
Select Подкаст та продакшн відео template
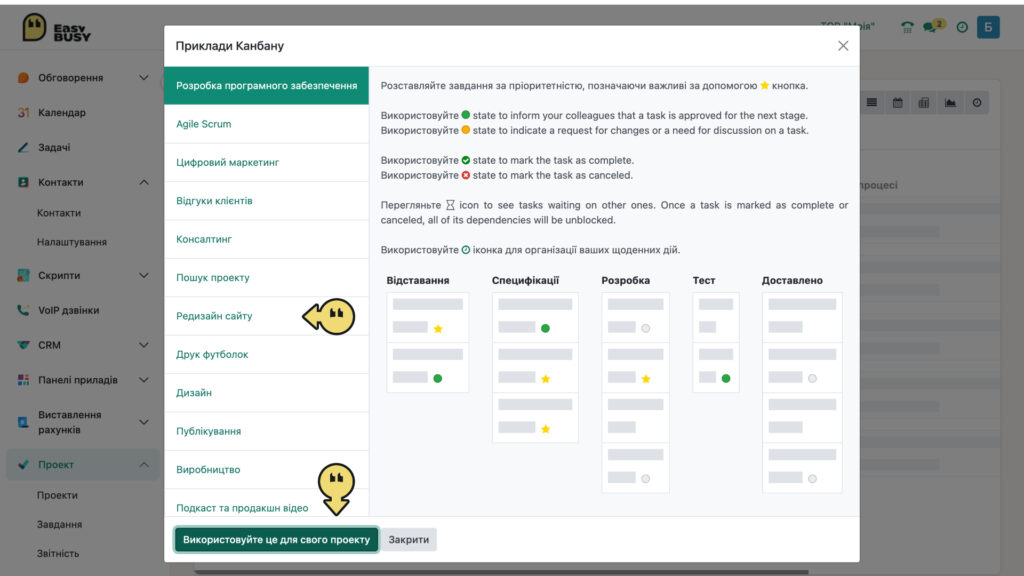266,504
